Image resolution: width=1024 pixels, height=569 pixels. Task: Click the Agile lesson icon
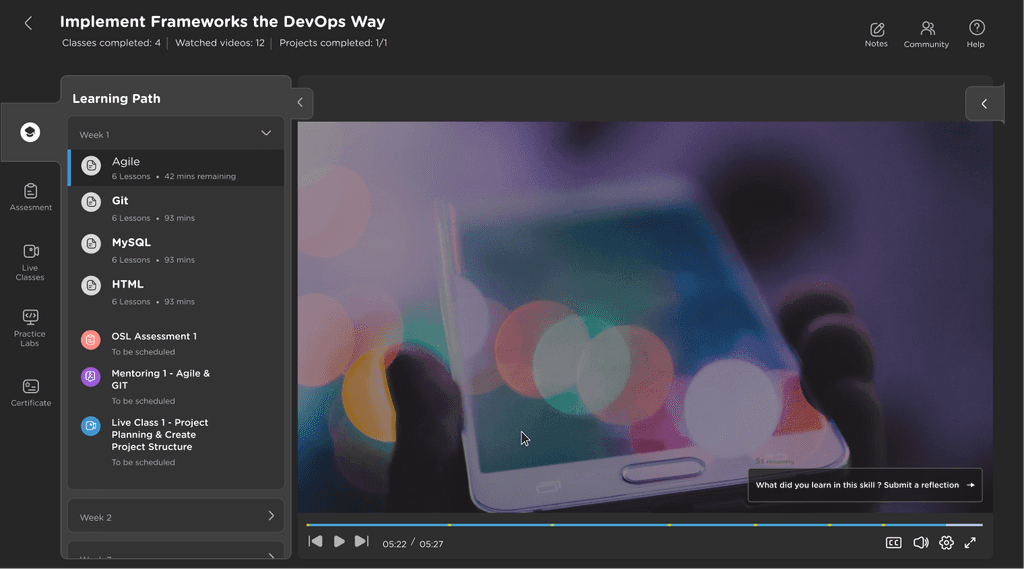coord(91,165)
